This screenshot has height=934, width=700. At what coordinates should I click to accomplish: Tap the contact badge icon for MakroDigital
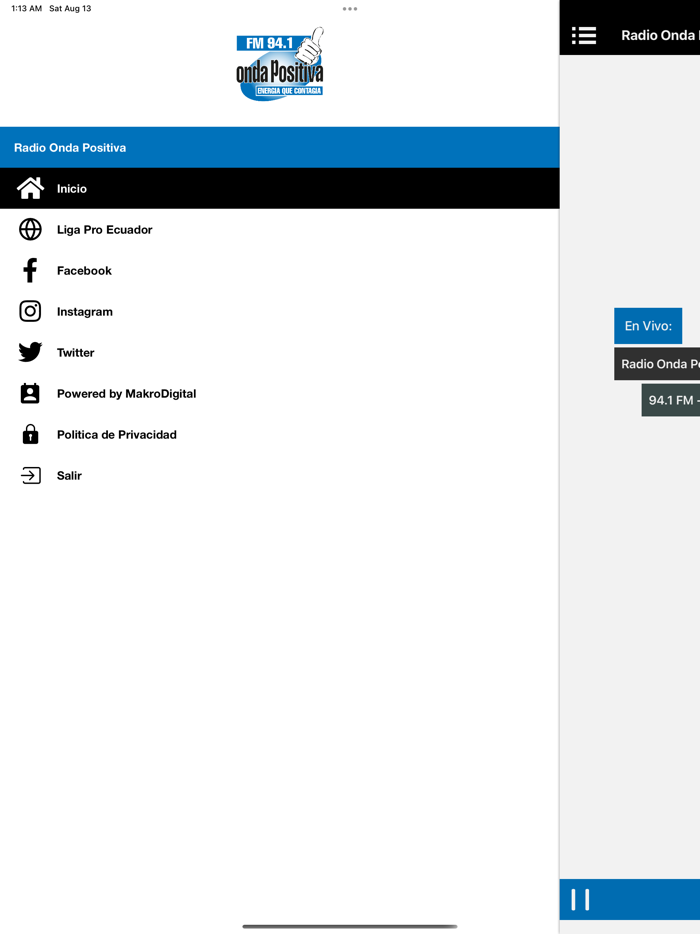click(x=30, y=393)
